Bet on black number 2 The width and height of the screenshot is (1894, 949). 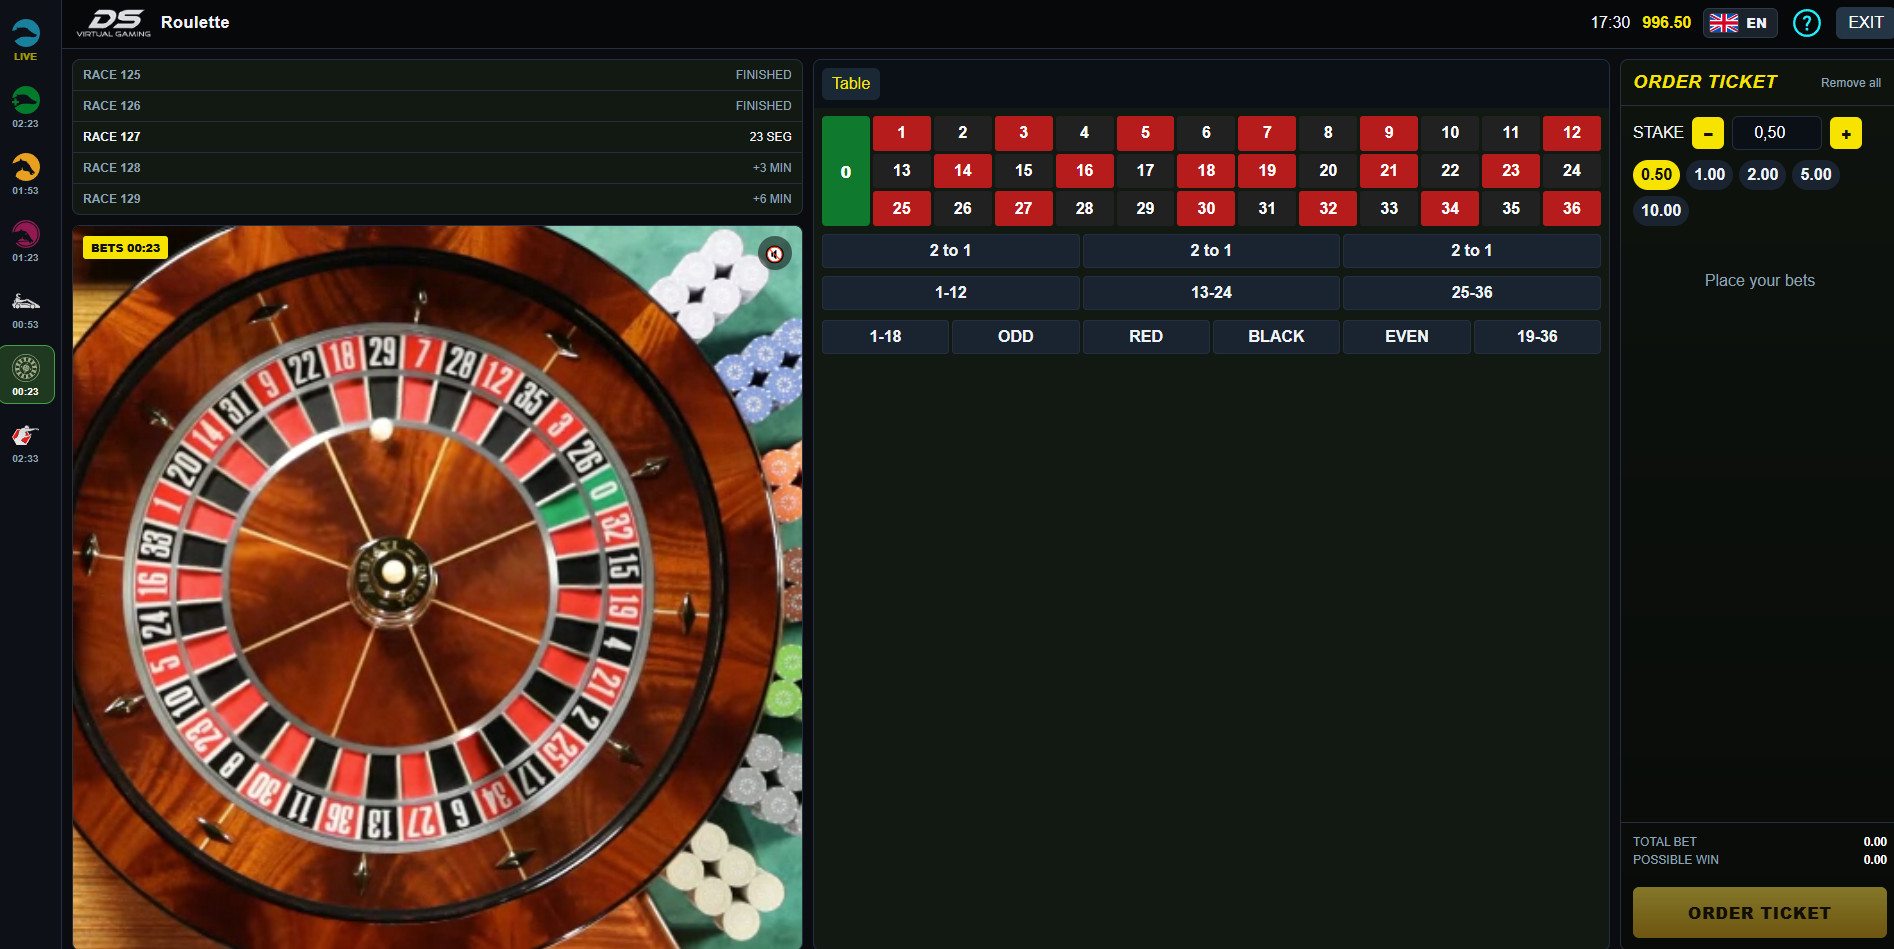963,133
